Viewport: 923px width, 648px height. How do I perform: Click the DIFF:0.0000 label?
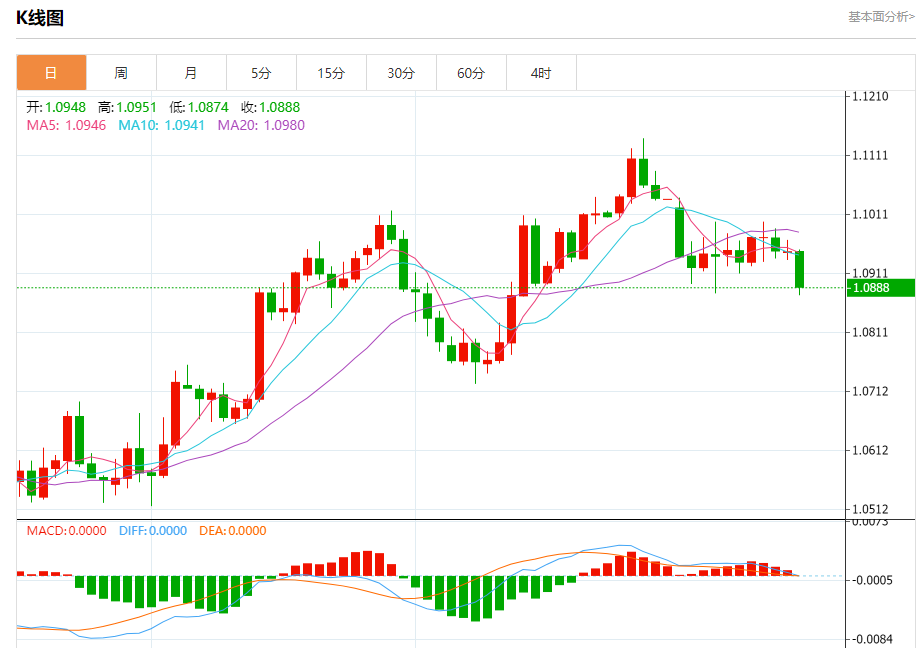coord(153,531)
